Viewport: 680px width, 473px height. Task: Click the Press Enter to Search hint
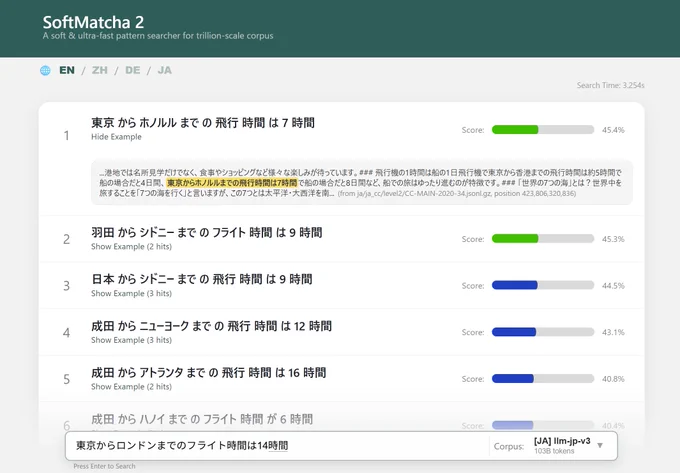pyautogui.click(x=104, y=466)
